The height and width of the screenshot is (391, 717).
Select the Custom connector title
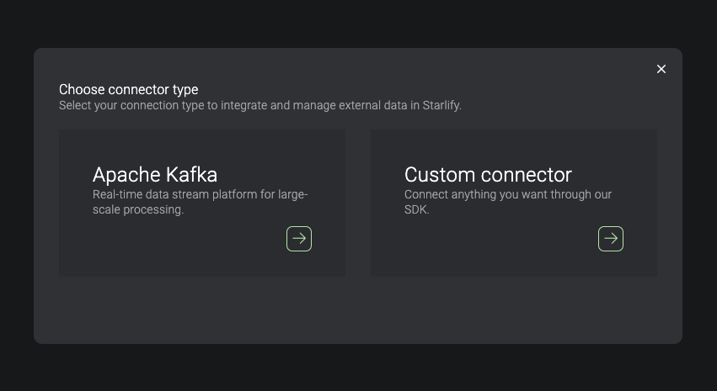(x=488, y=175)
